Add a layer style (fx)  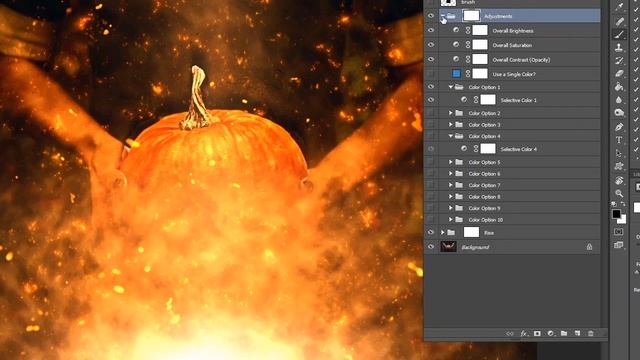tap(524, 333)
